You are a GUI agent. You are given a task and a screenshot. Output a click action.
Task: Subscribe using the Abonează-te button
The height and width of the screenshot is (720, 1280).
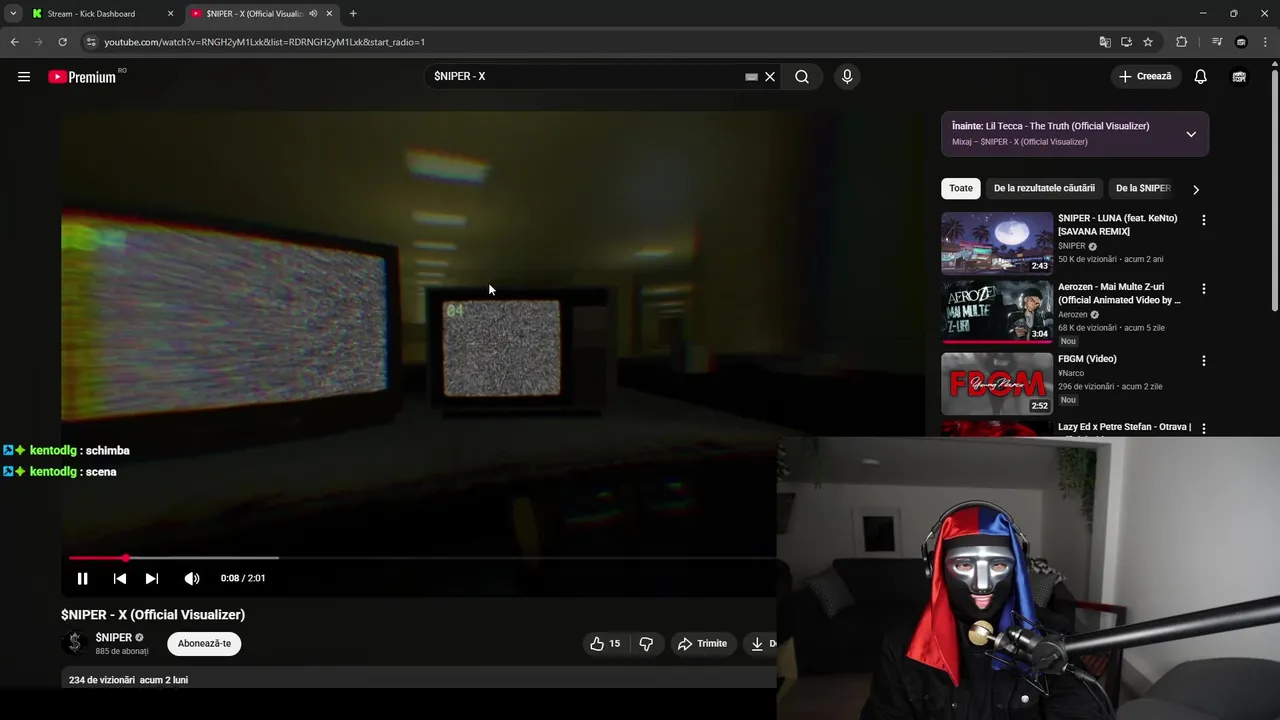[204, 643]
